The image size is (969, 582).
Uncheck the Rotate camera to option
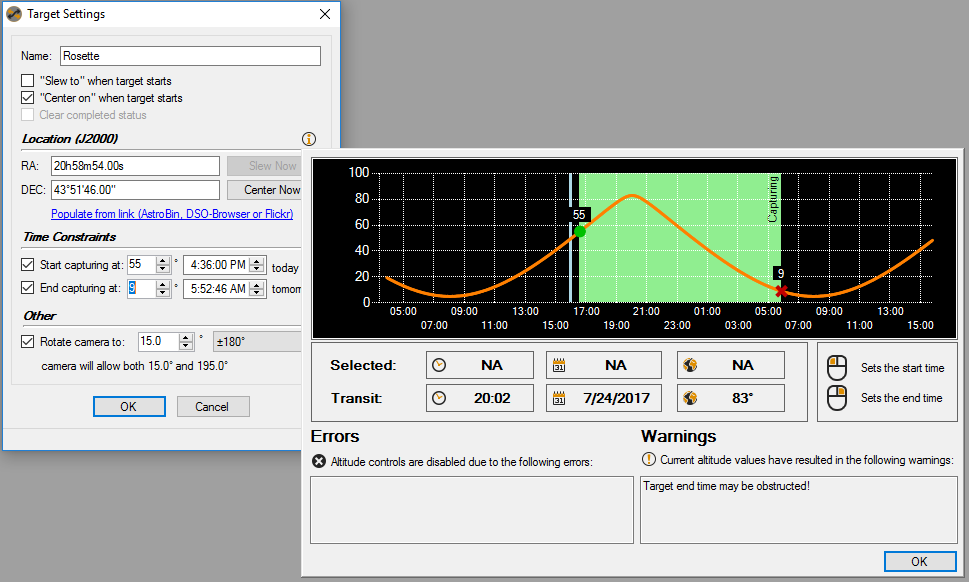pyautogui.click(x=28, y=341)
